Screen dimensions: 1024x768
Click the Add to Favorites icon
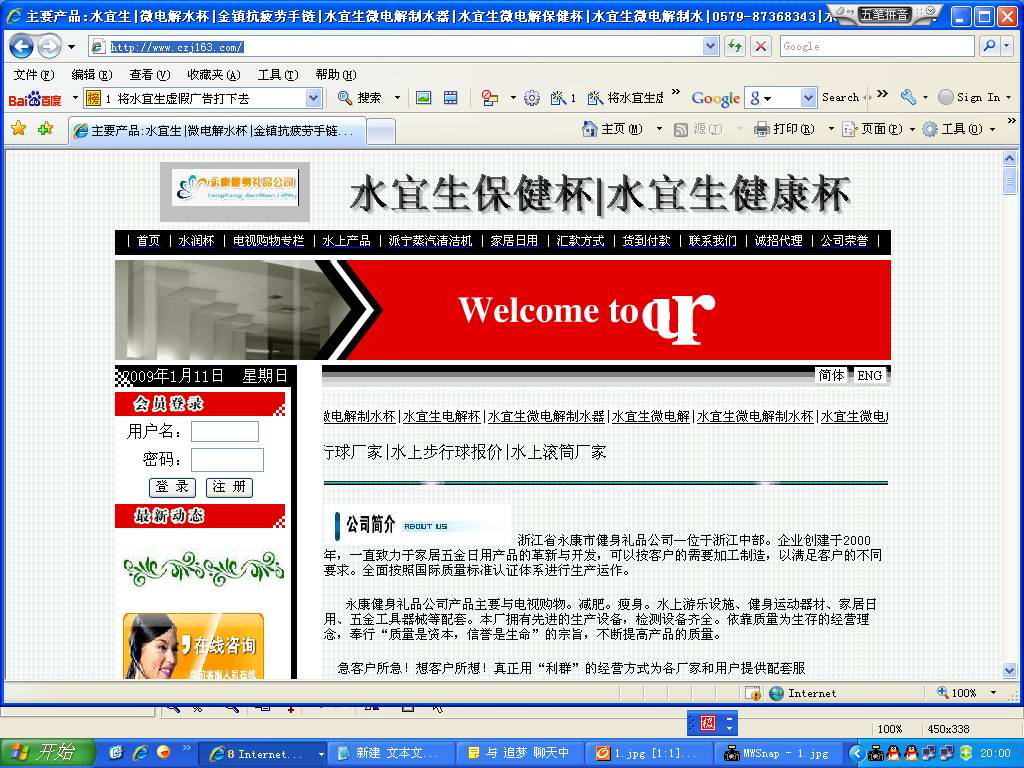(45, 129)
